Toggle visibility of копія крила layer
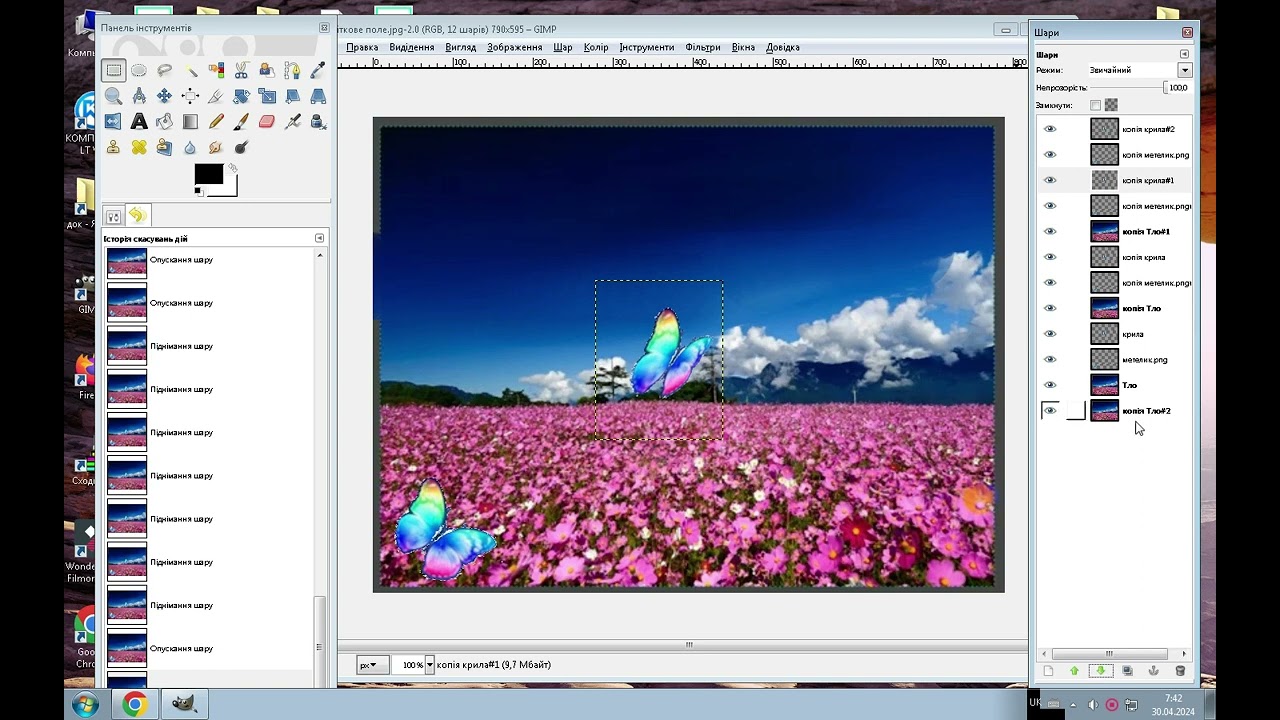Screen dimensions: 1280x720 [1050, 257]
